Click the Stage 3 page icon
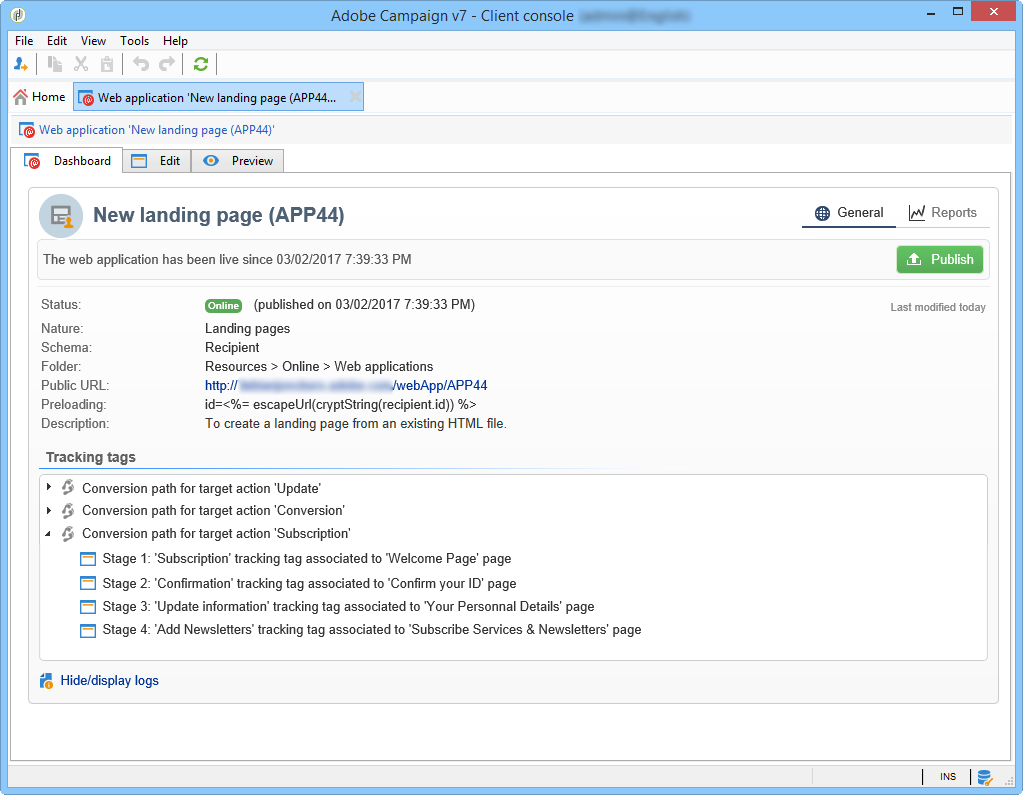1025x800 pixels. coord(88,607)
